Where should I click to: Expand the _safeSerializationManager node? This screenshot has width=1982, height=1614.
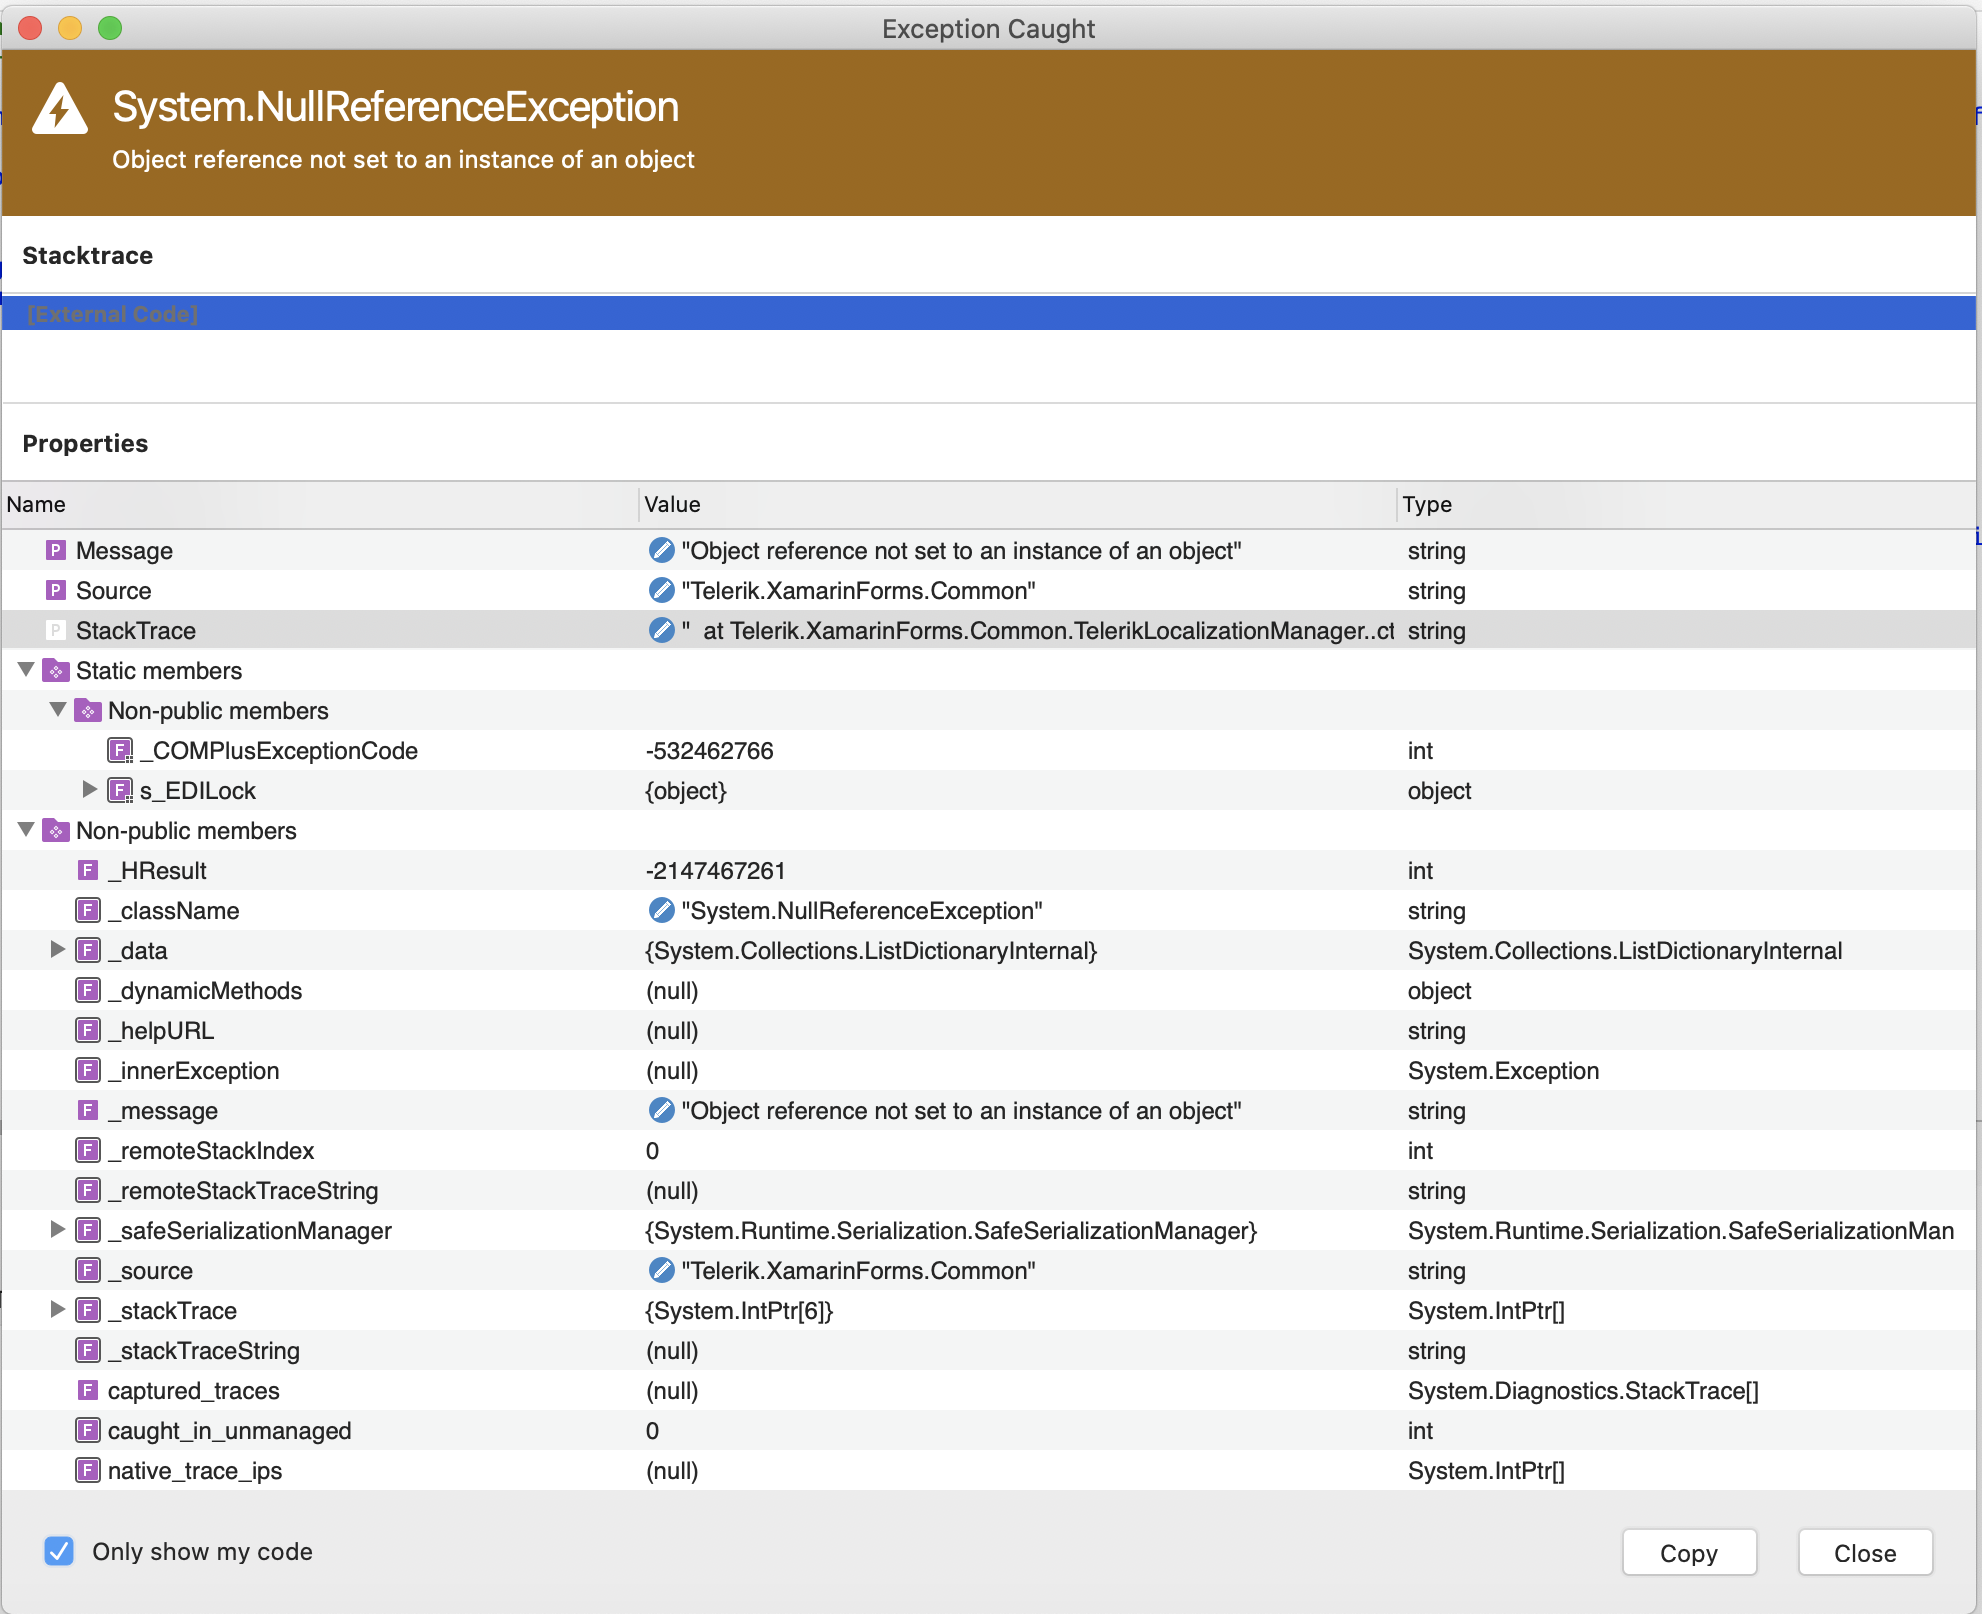click(x=58, y=1230)
